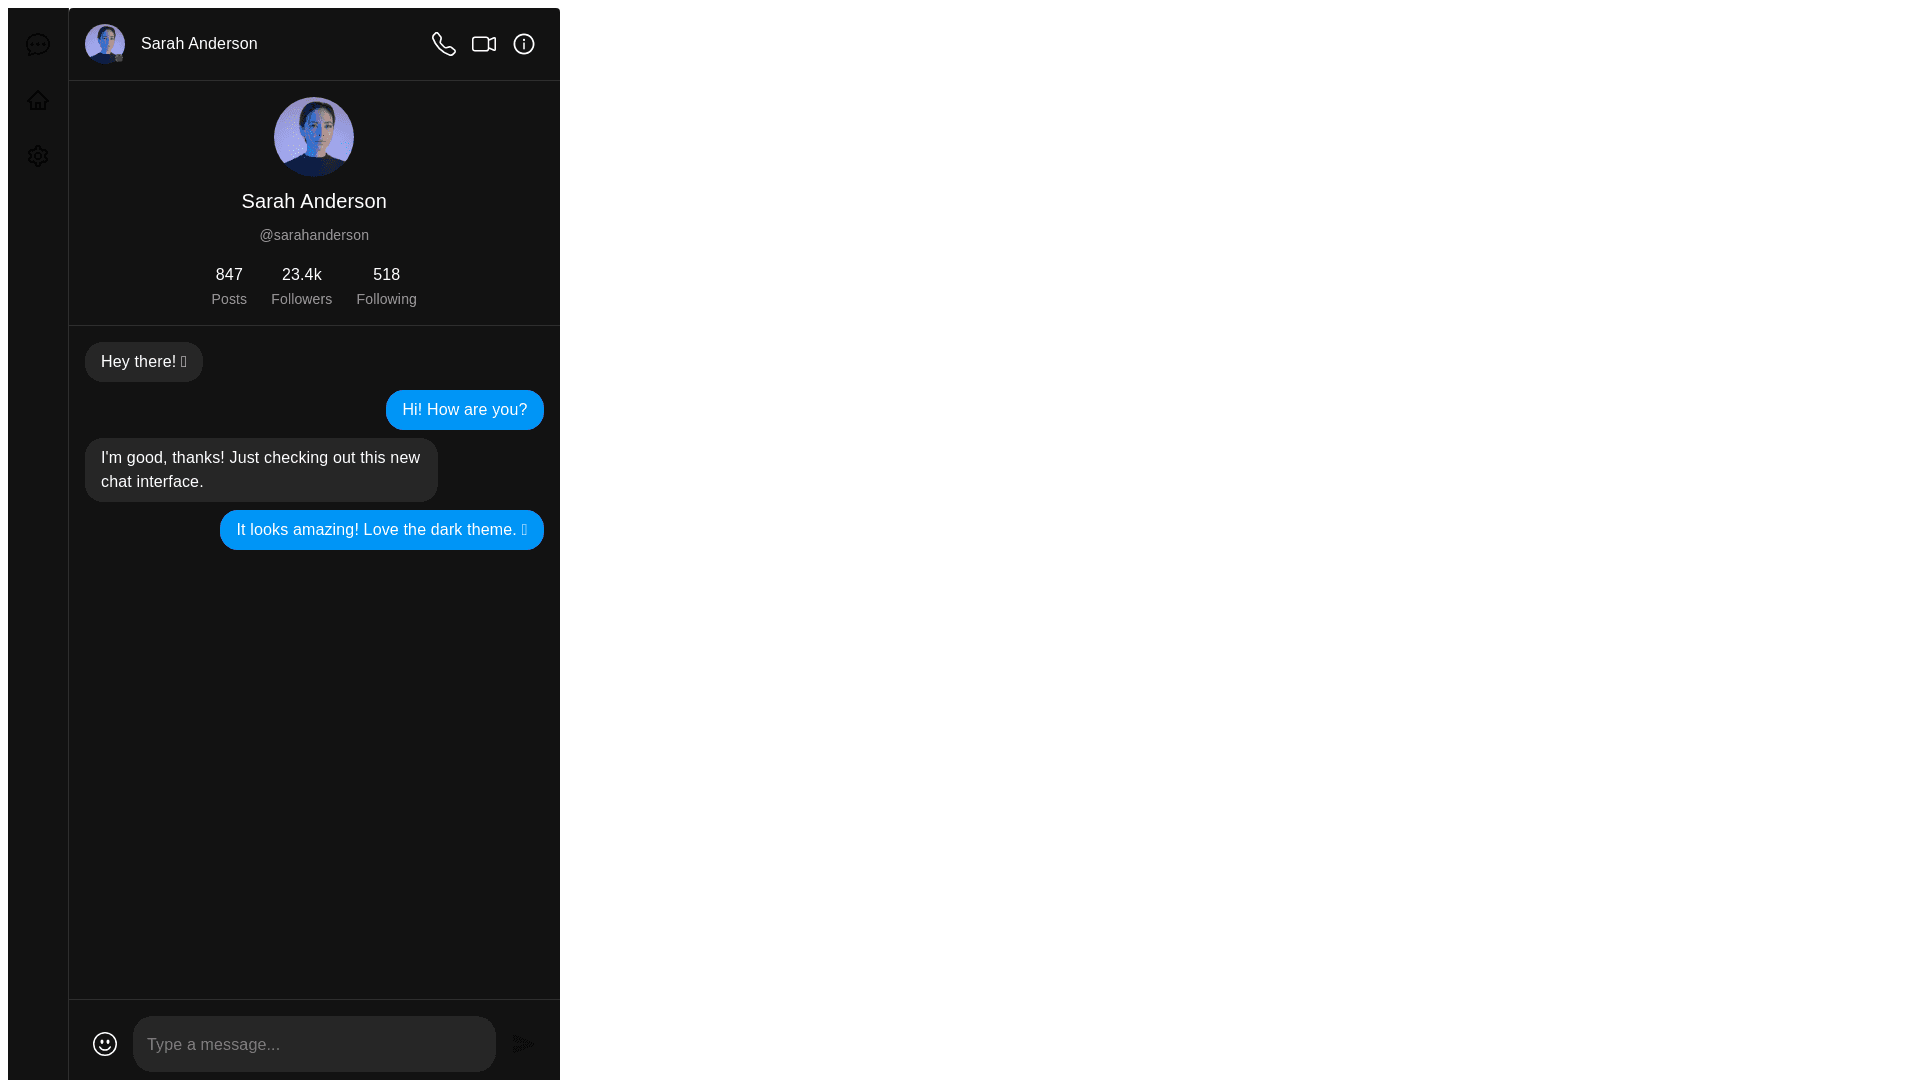
Task: Select the 'Hi! How are you?' bubble
Action: (465, 410)
